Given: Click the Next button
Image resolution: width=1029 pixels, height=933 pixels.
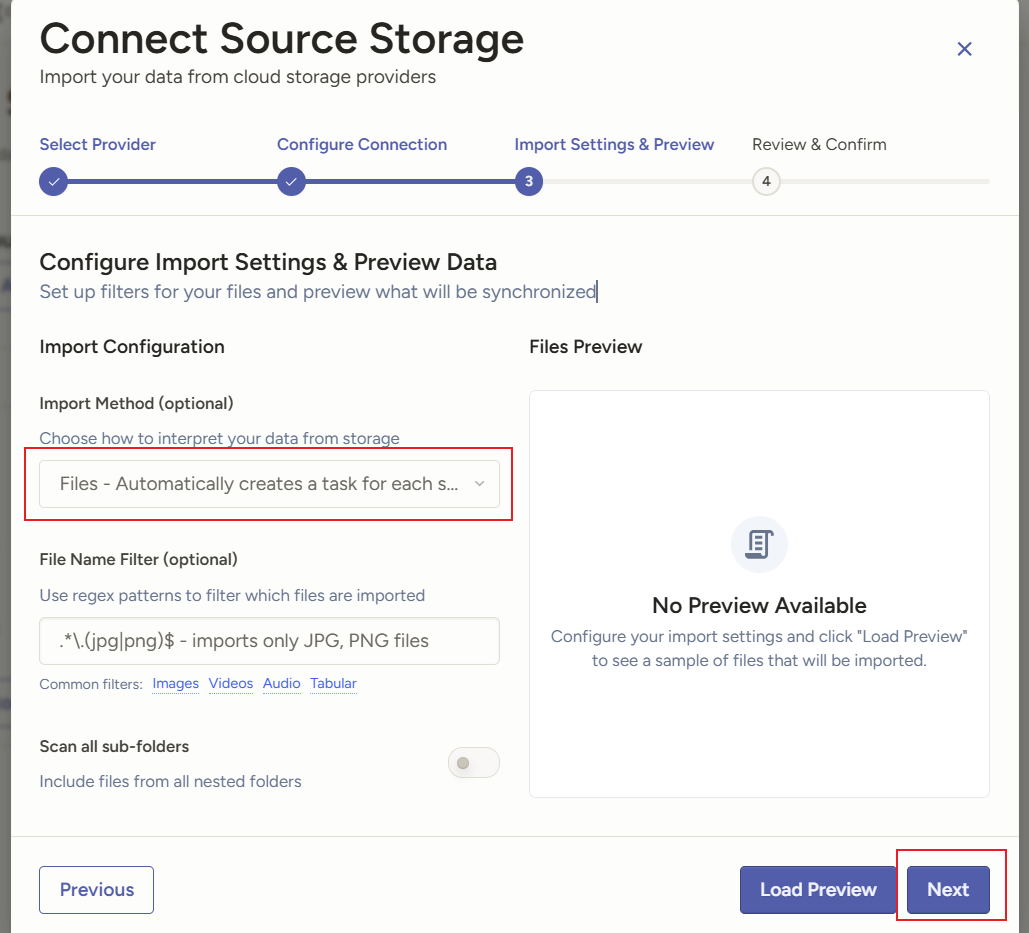Looking at the screenshot, I should pos(948,890).
